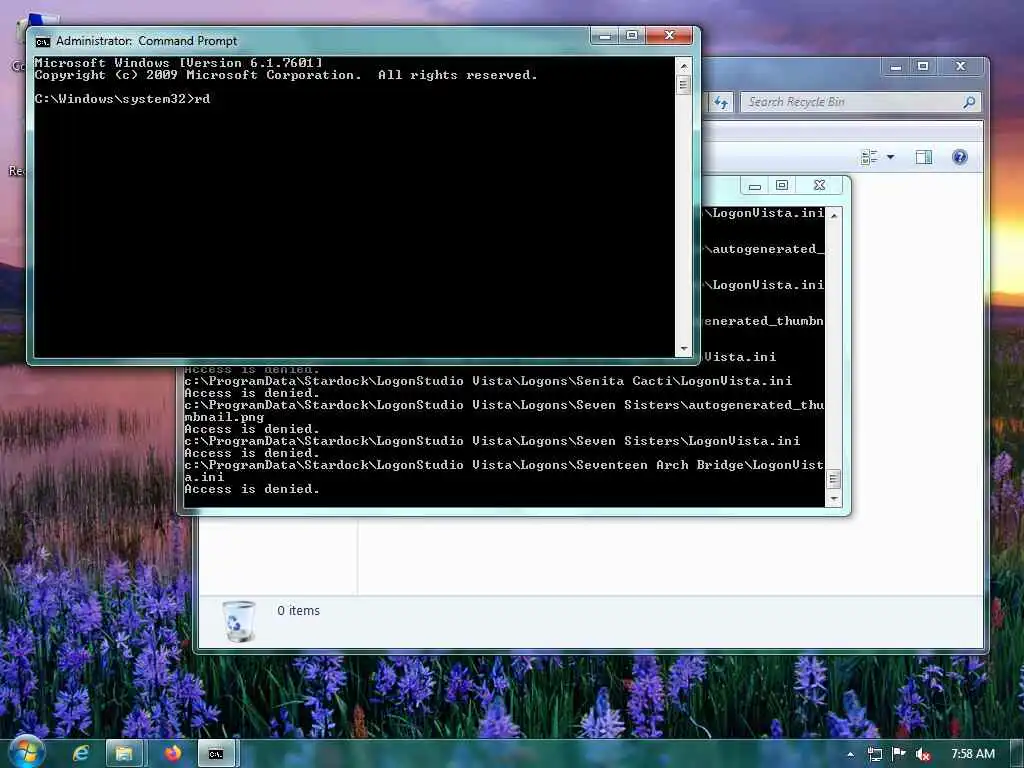Click the '0 items' status text
Screen dimensions: 1024x768
pos(298,611)
